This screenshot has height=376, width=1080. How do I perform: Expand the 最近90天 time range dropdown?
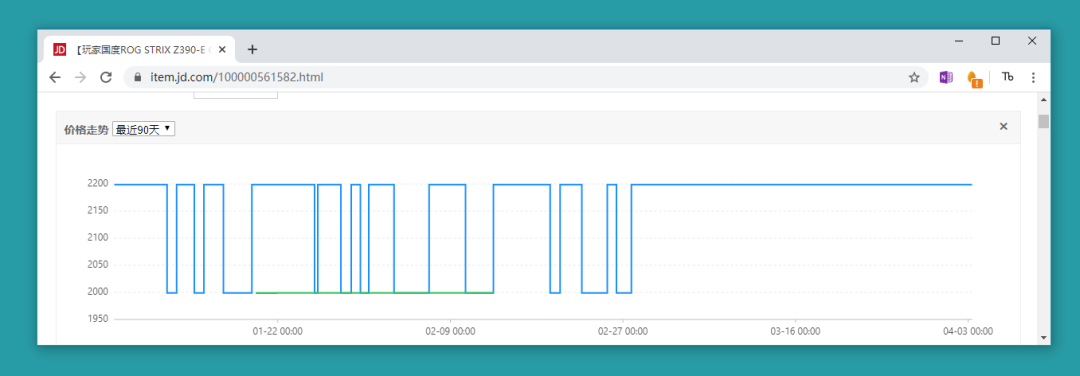coord(143,129)
